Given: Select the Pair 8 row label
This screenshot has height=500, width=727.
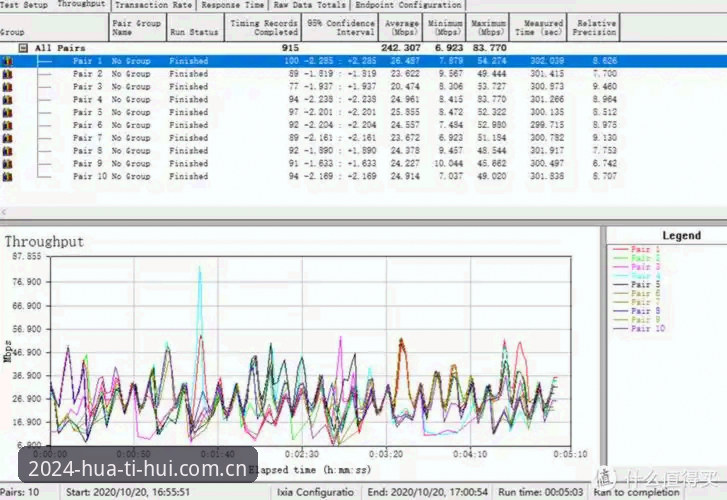Looking at the screenshot, I should (87, 151).
